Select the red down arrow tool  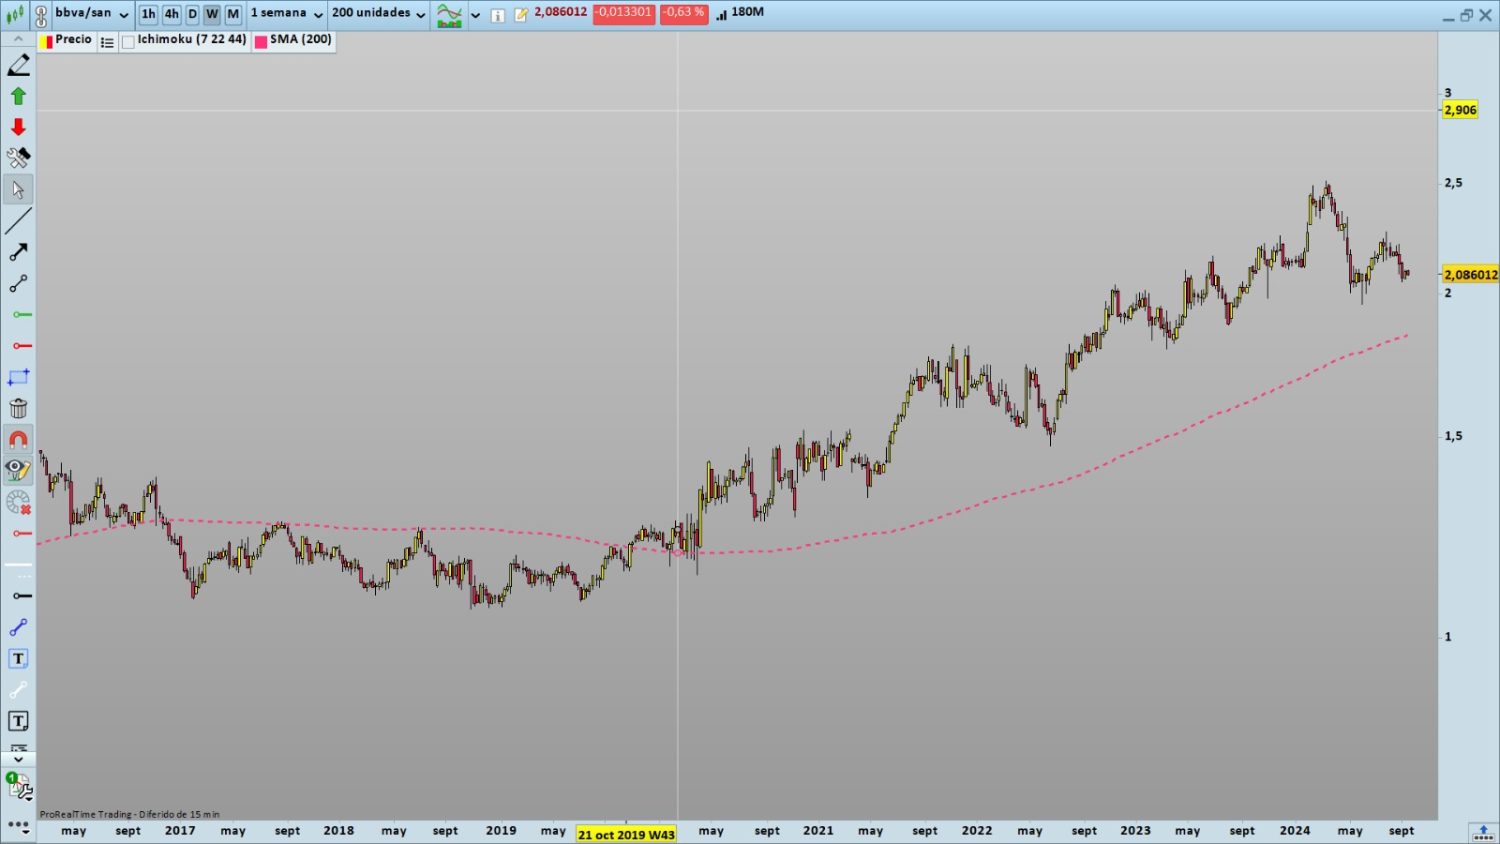pyautogui.click(x=18, y=127)
